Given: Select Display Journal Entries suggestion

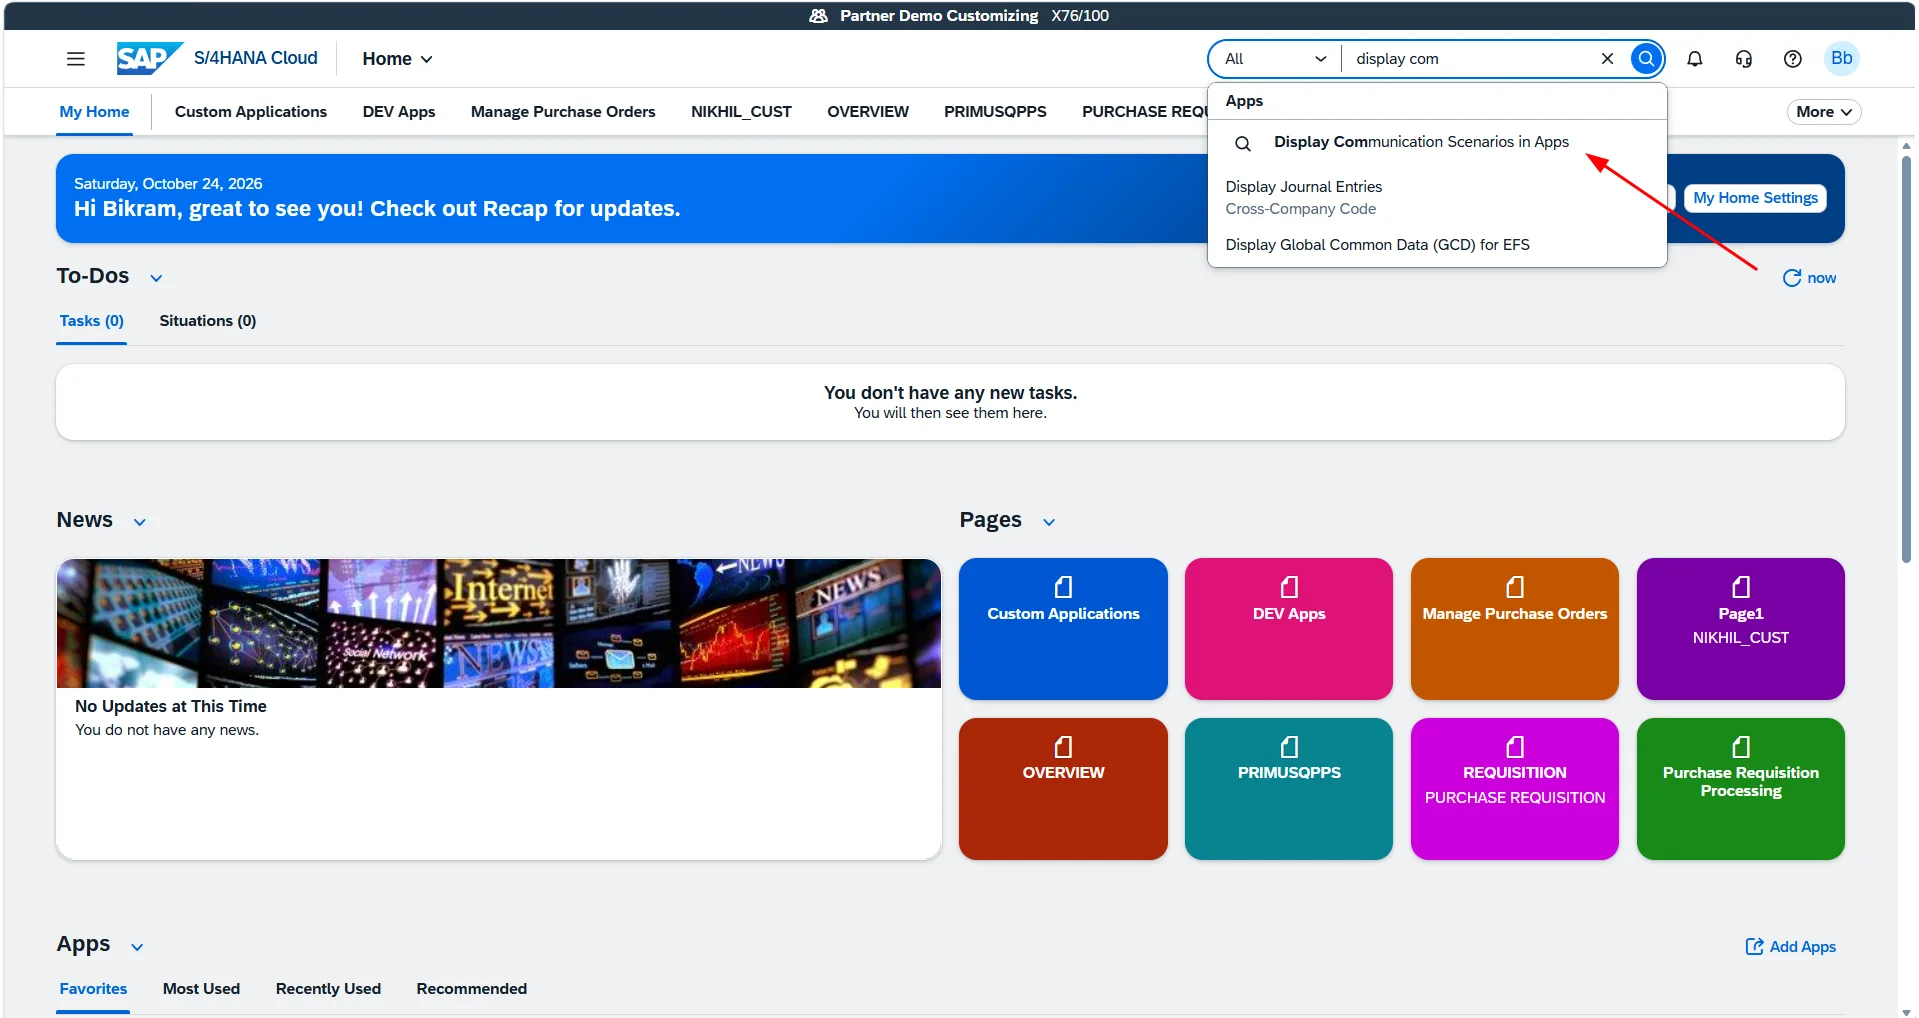Looking at the screenshot, I should click(x=1437, y=197).
